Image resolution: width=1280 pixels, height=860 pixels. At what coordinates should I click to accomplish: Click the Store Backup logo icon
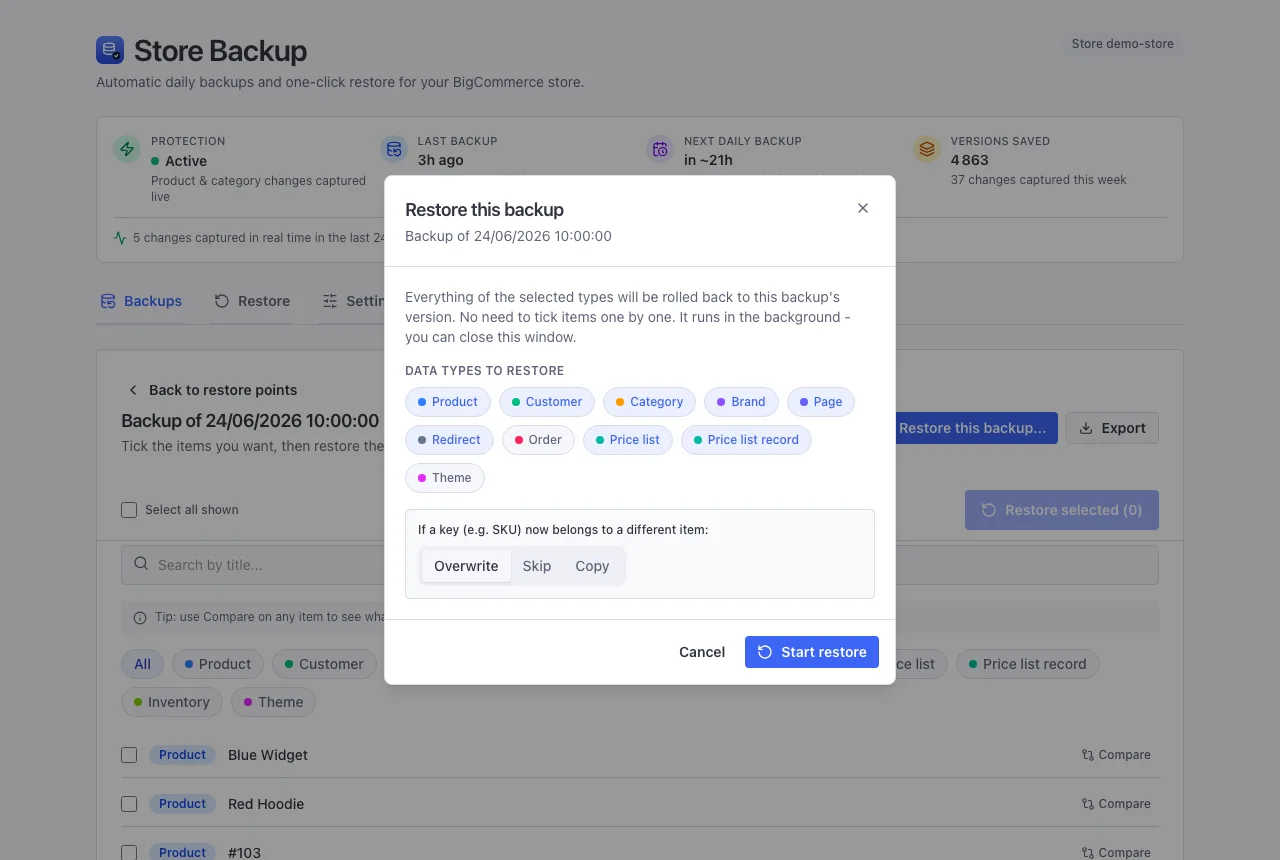(110, 50)
